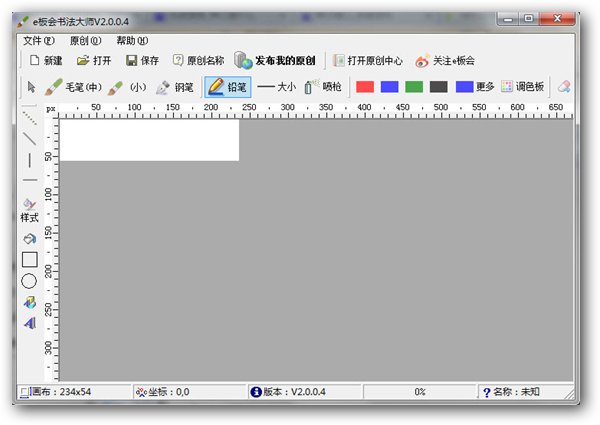Save the canvas with 保存
The image size is (600, 425).
click(x=142, y=60)
